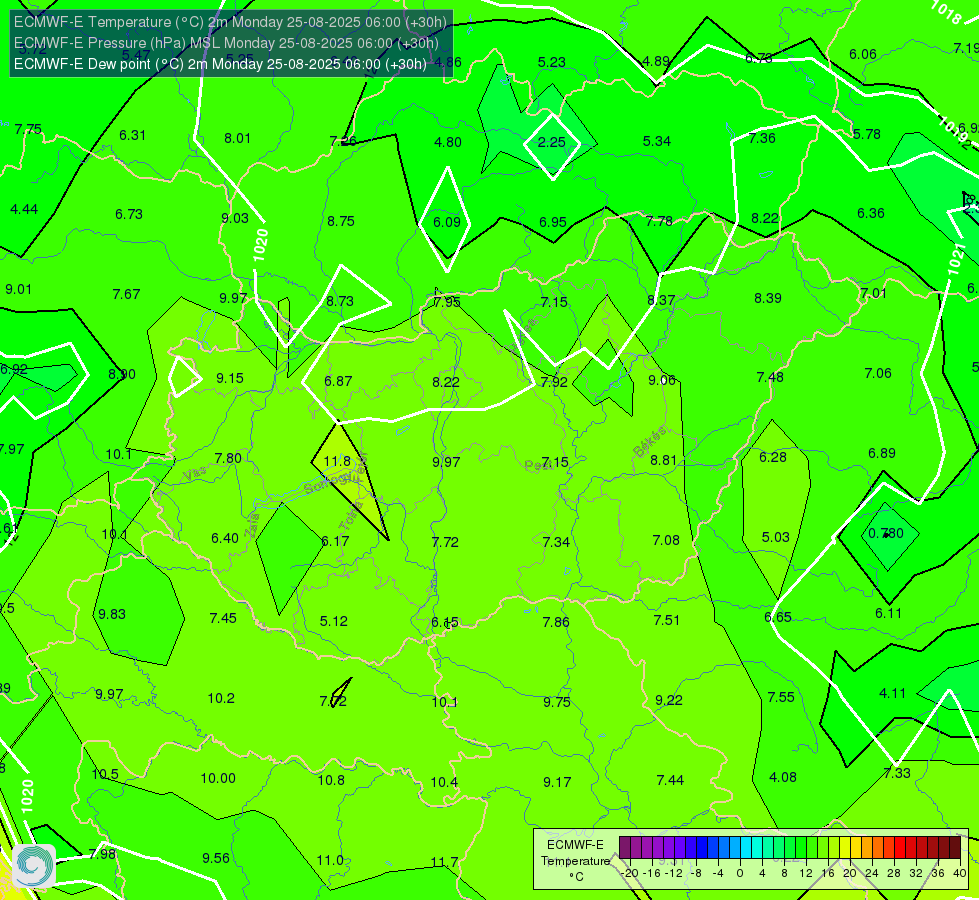Viewport: 979px width, 900px height.
Task: Click the 6.31 value on the map
Action: click(132, 136)
